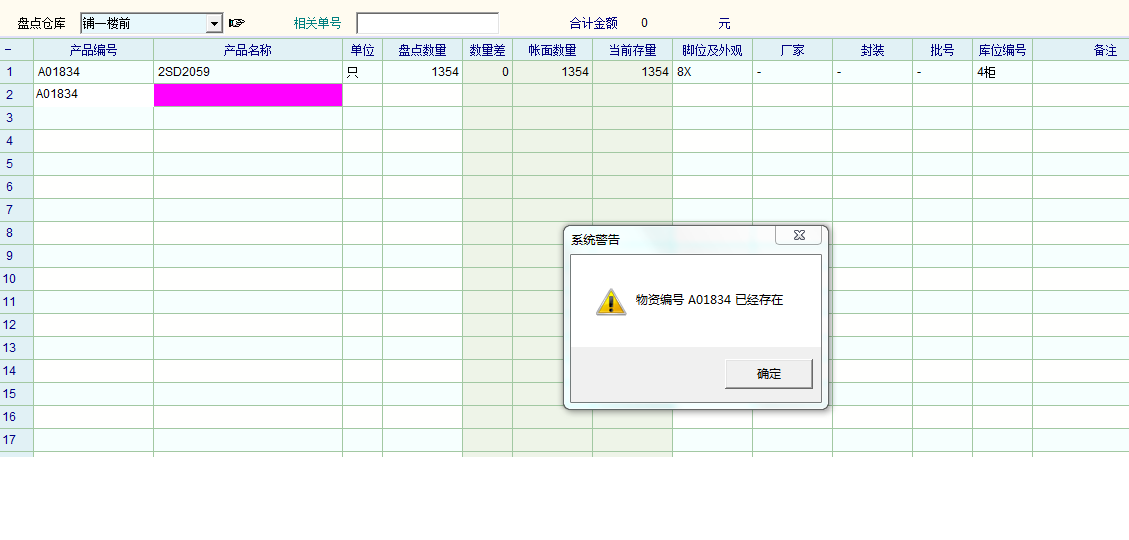
Task: Click the 产品编号 column header
Action: [x=93, y=50]
